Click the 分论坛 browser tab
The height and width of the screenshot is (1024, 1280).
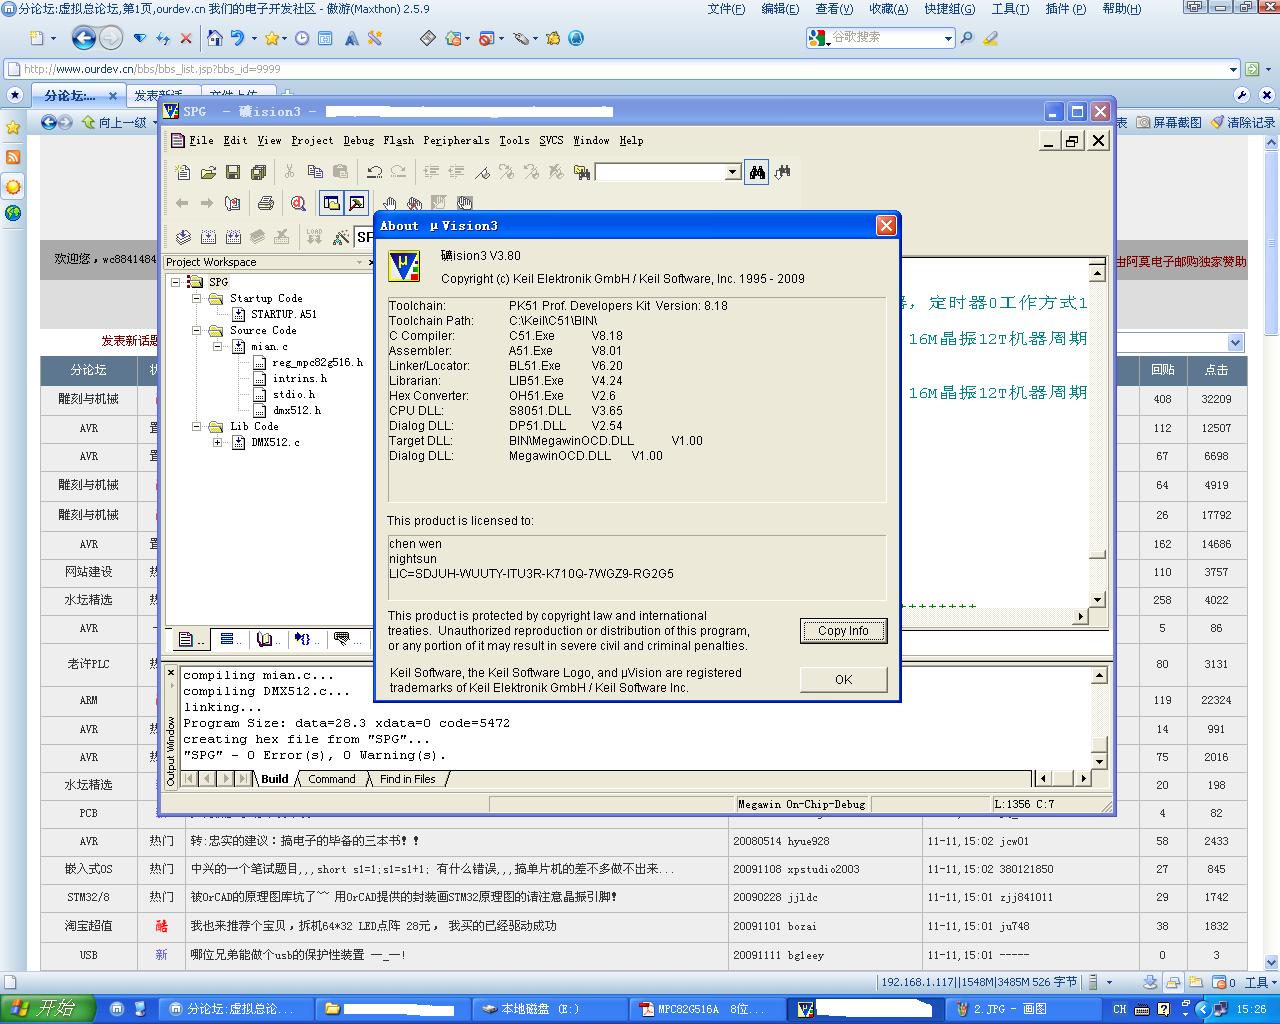(76, 95)
